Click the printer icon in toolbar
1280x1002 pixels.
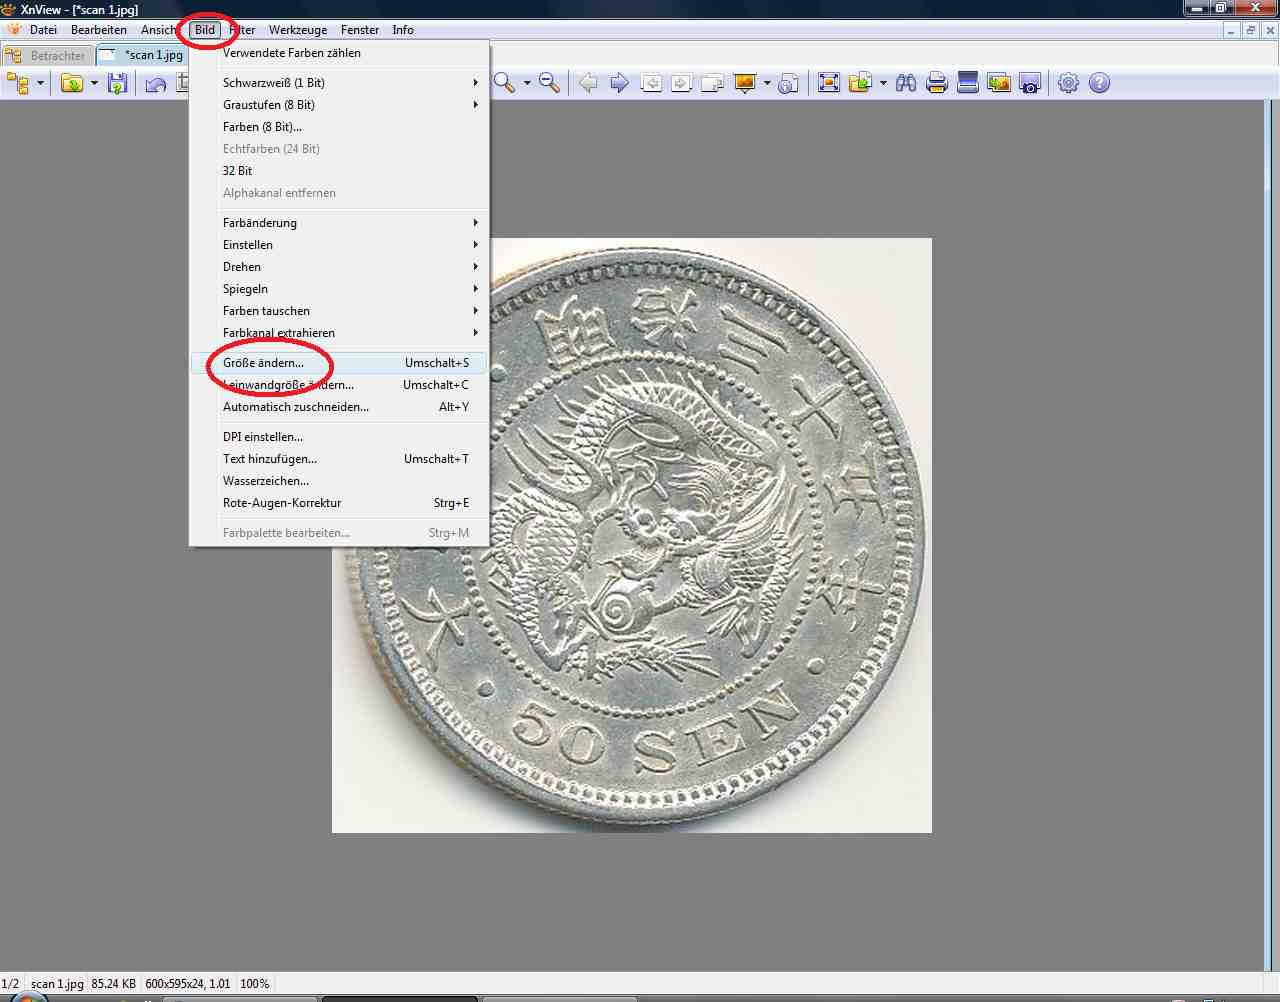937,83
